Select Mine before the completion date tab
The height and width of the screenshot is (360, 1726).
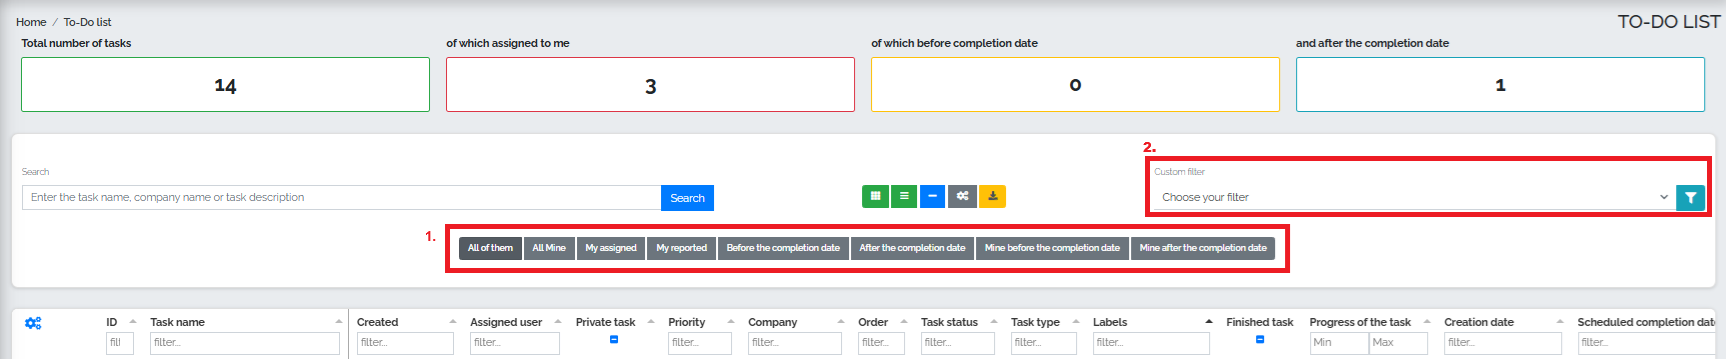(1052, 248)
